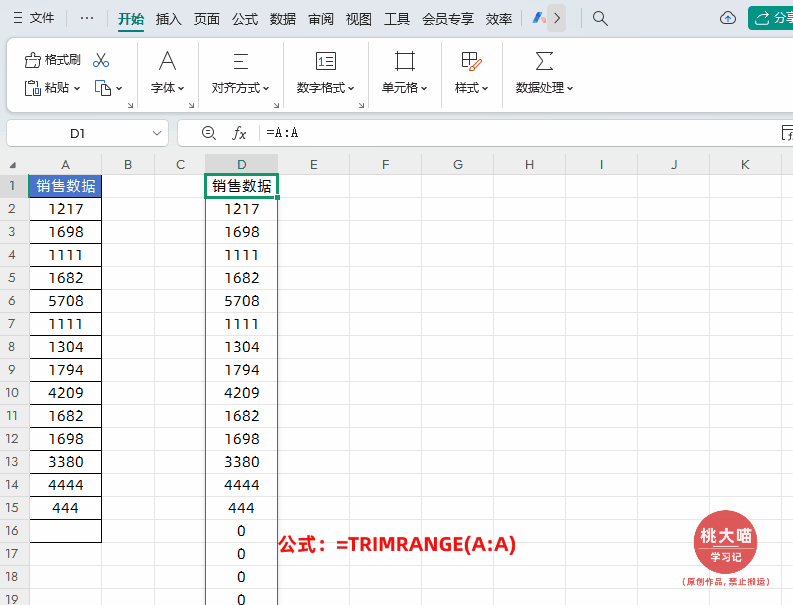Click the select-all corner triangle
This screenshot has height=605, width=793.
[x=13, y=165]
